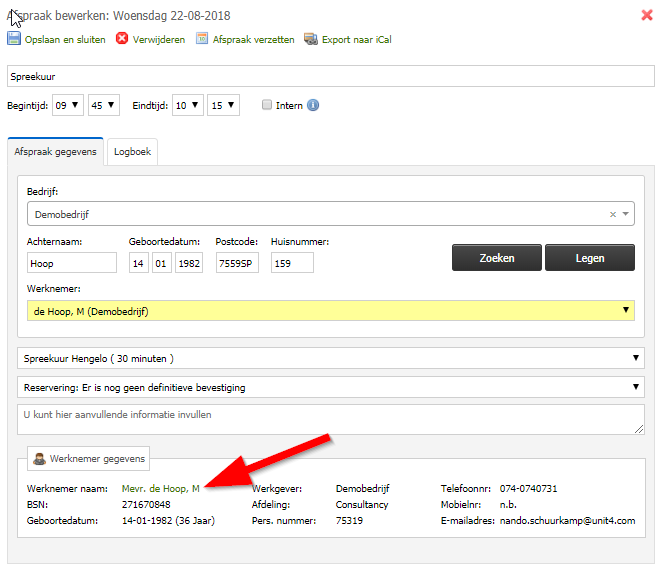Click the Export naar iCal icon
The height and width of the screenshot is (576, 661).
311,39
